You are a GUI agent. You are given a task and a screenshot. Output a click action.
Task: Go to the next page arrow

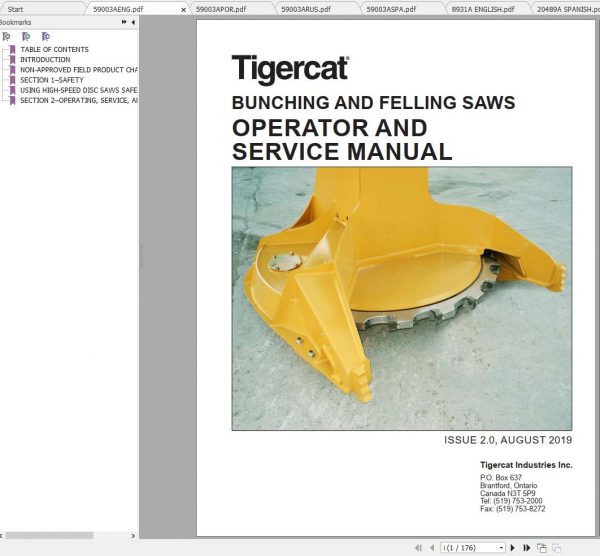point(513,548)
